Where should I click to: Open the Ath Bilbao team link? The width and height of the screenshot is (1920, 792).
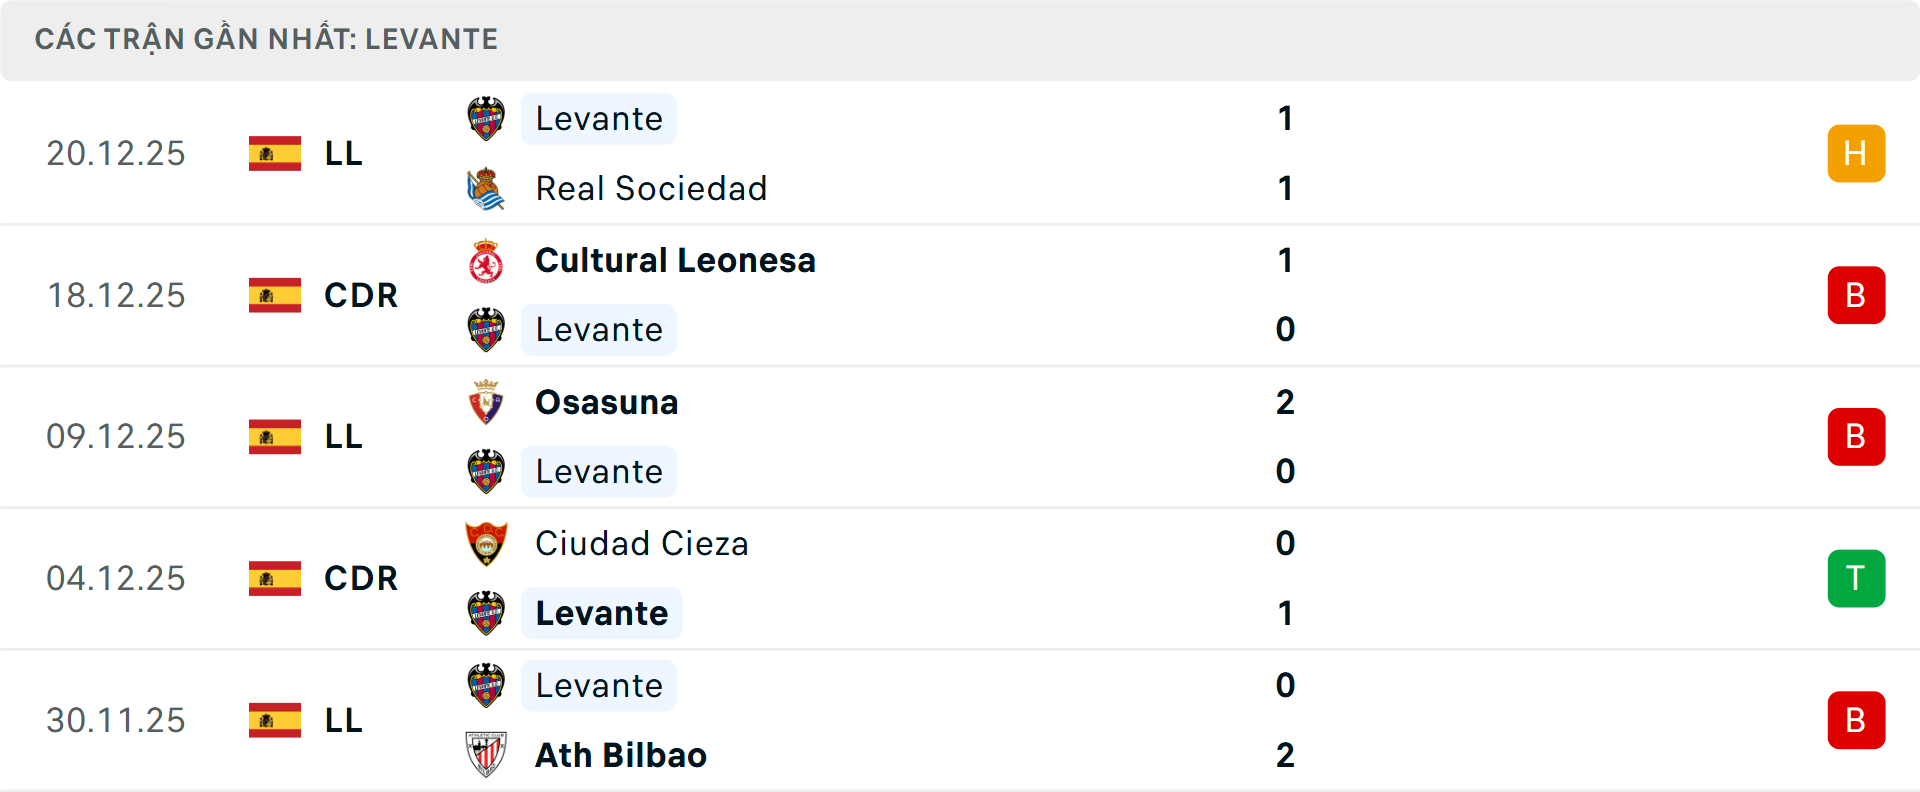click(620, 755)
